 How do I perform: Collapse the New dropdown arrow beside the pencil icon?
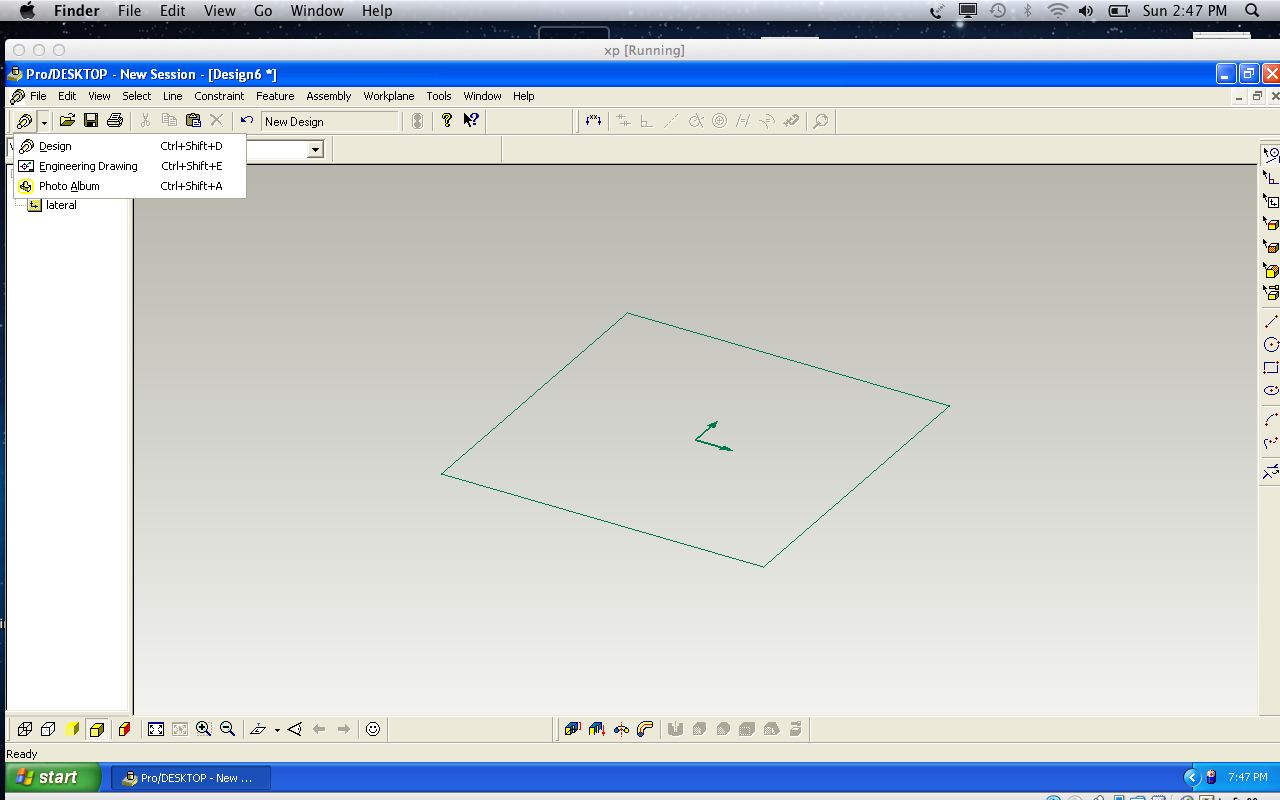44,122
